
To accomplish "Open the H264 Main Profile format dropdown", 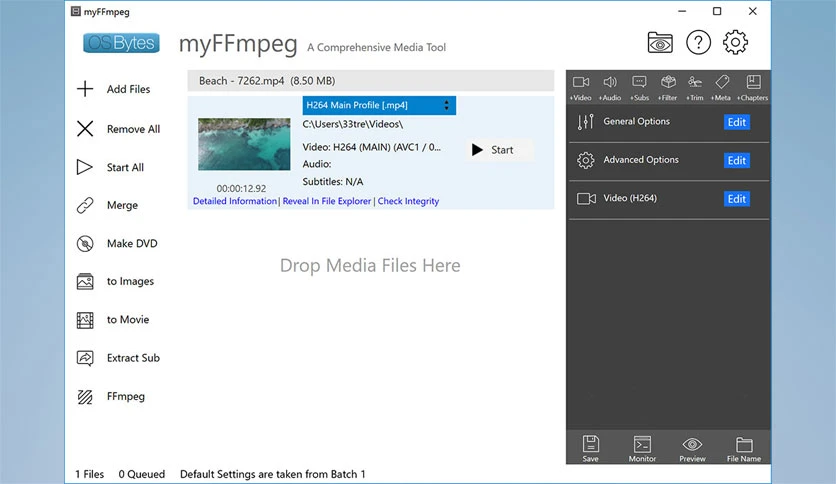I will 379,106.
